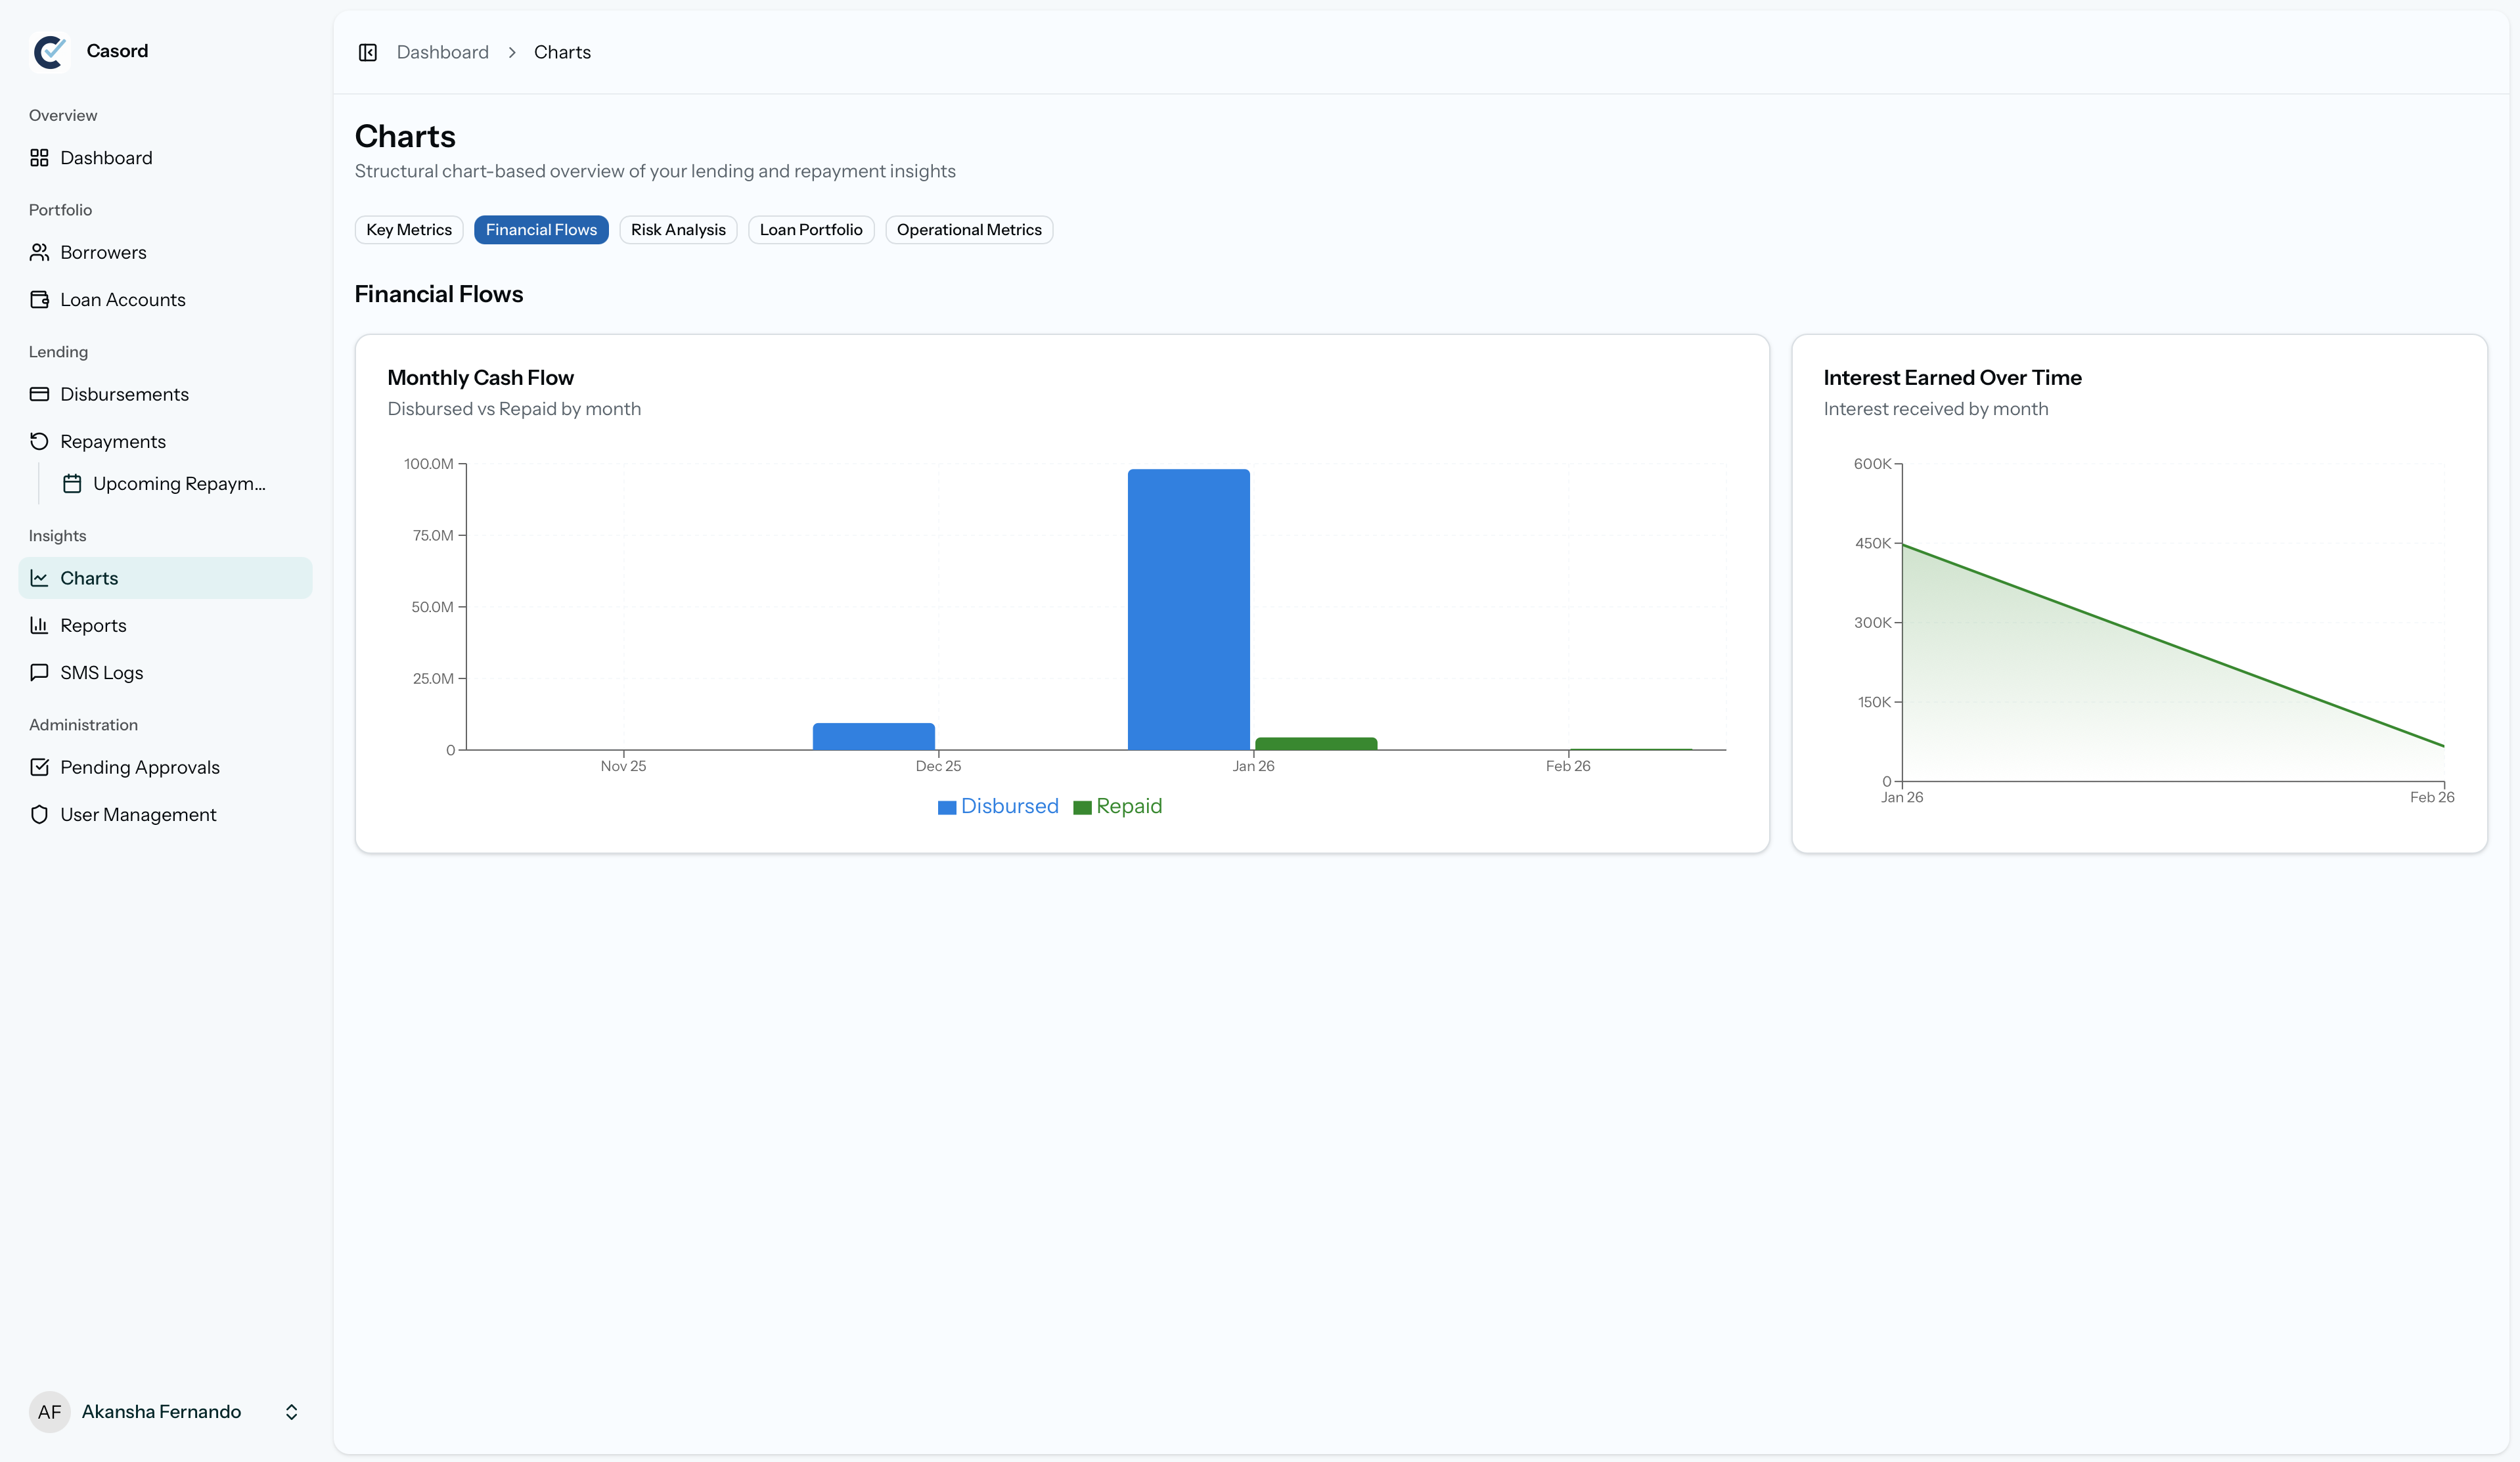2520x1462 pixels.
Task: Open Reports from the sidebar
Action: (x=93, y=625)
